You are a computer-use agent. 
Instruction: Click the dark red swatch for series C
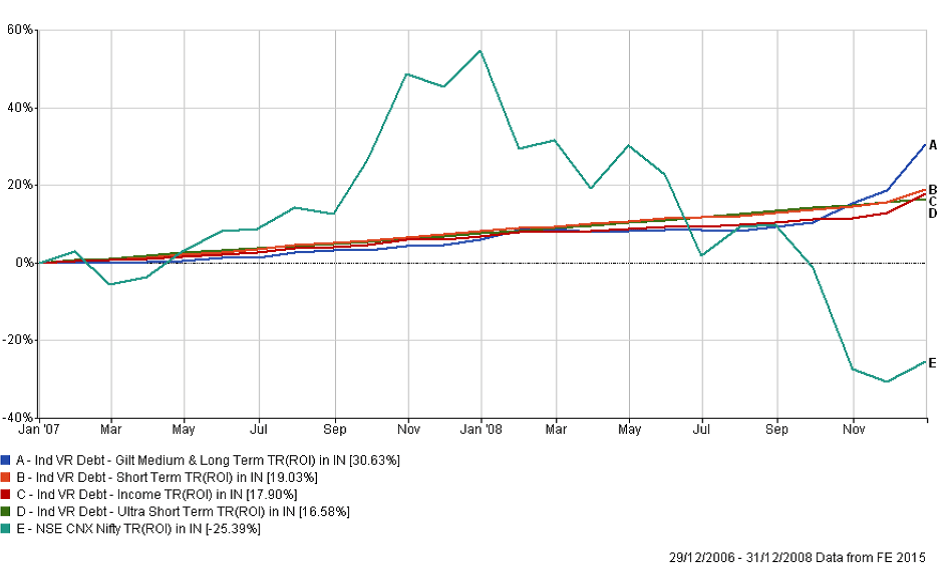click(6, 494)
